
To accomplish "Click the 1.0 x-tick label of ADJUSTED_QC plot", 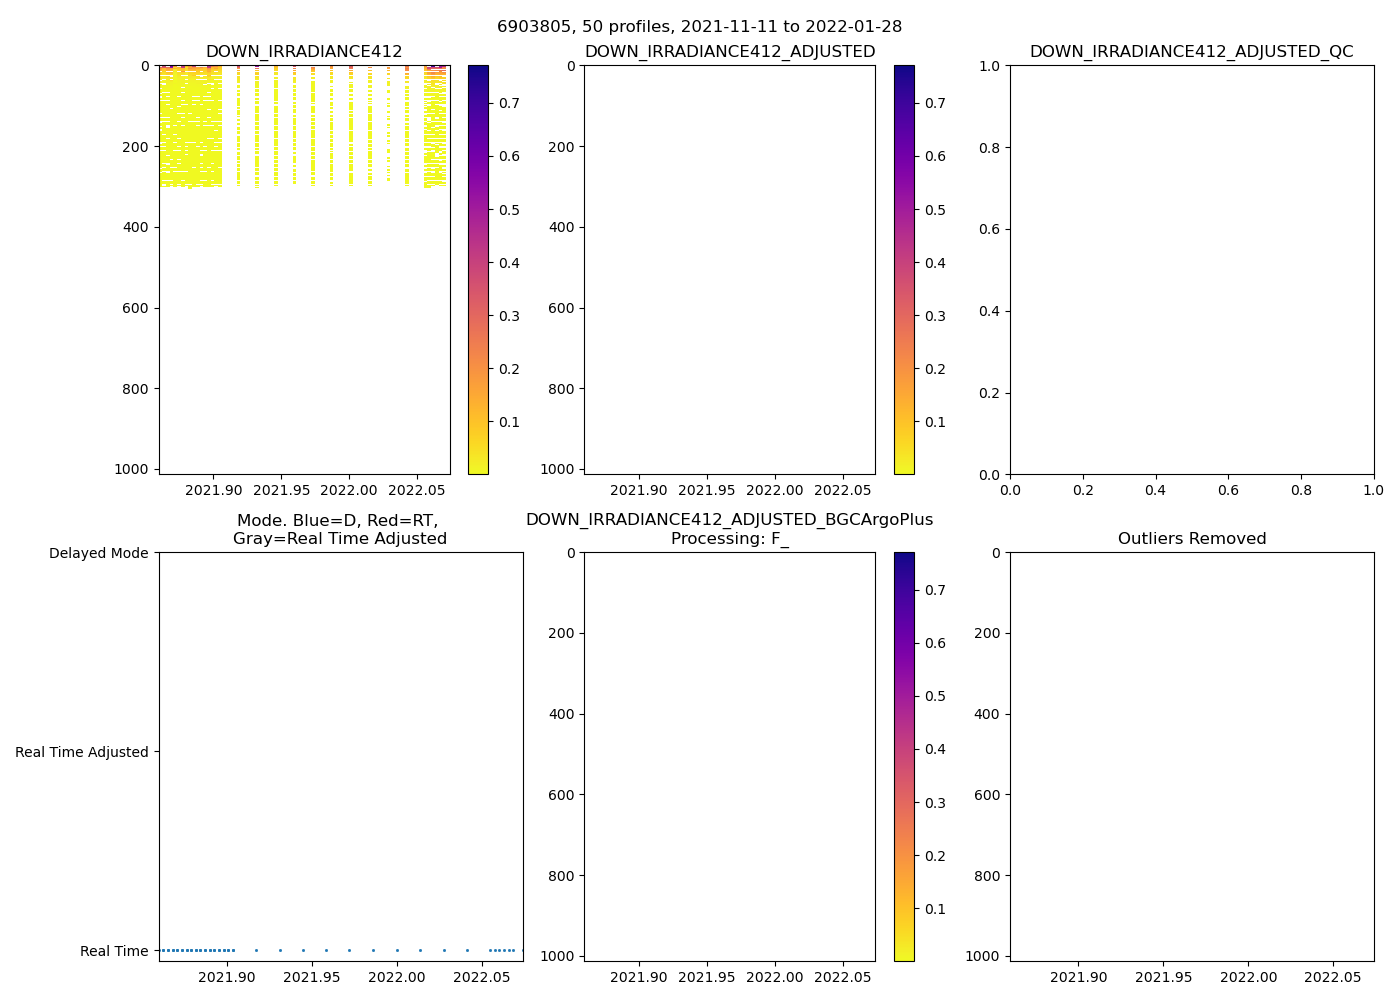I will [x=1372, y=491].
